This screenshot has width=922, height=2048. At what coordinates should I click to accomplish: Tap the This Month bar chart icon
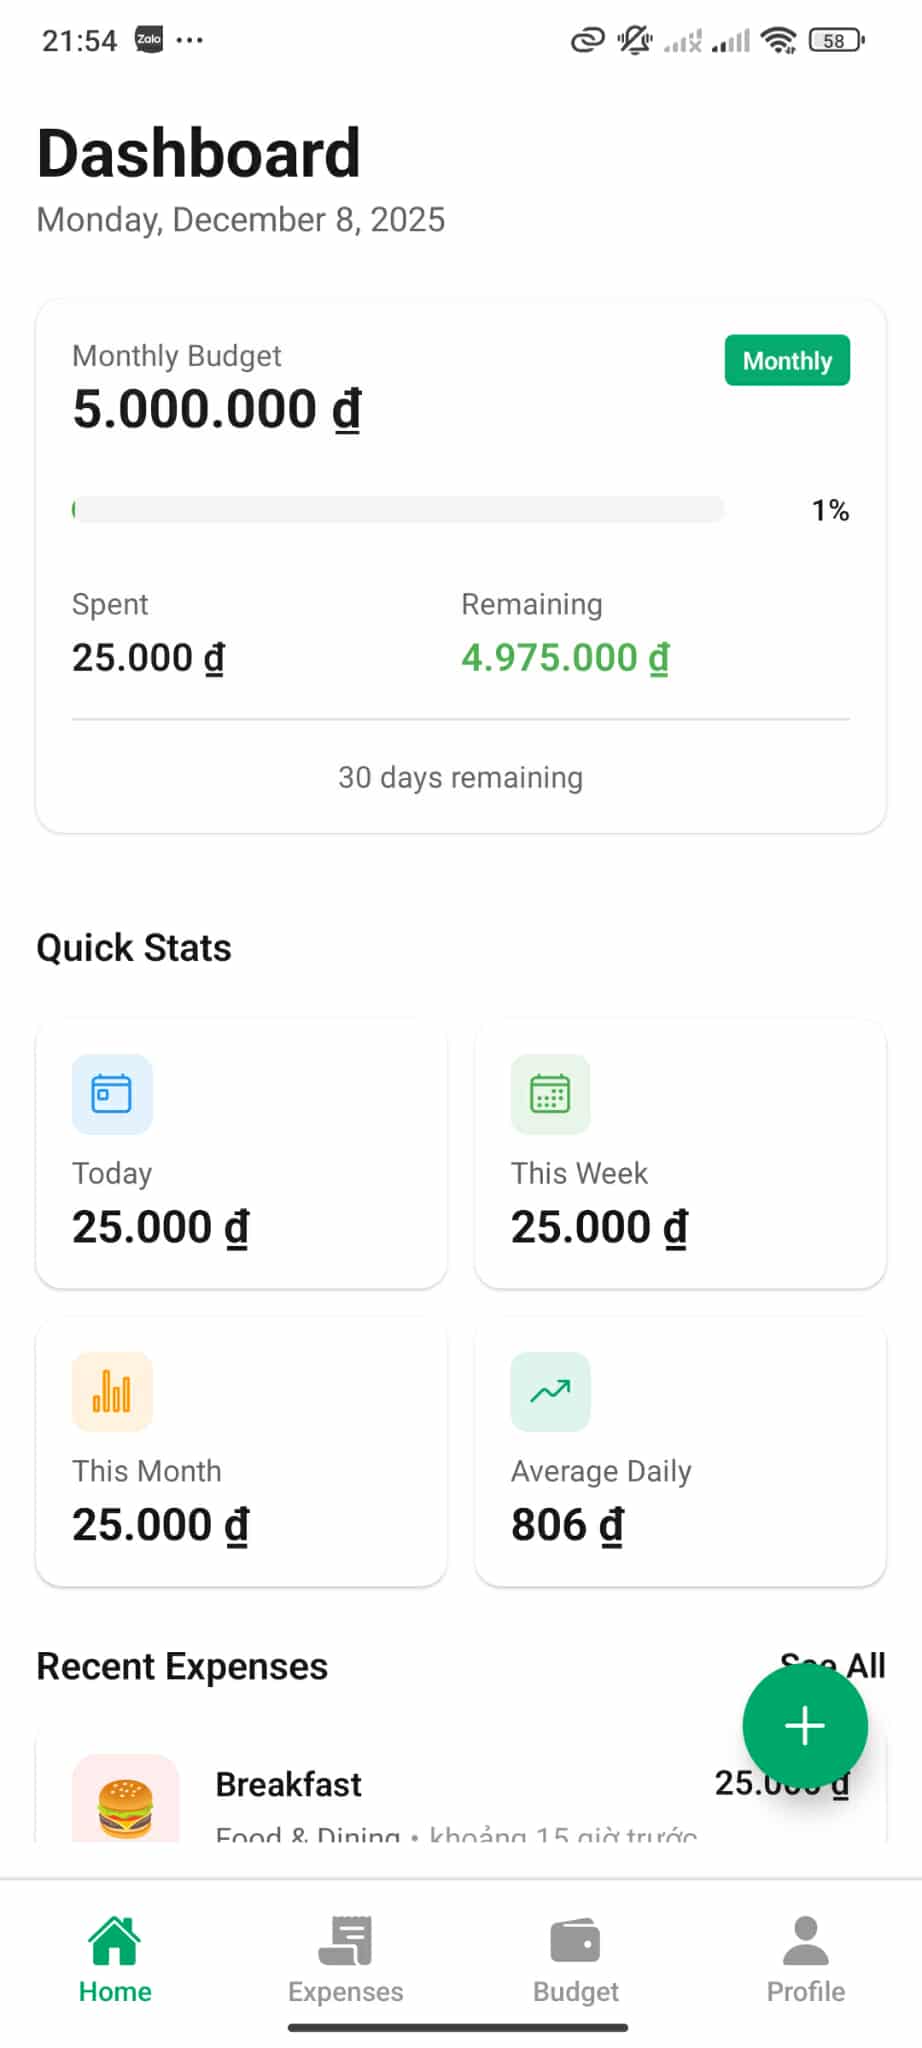click(x=112, y=1392)
